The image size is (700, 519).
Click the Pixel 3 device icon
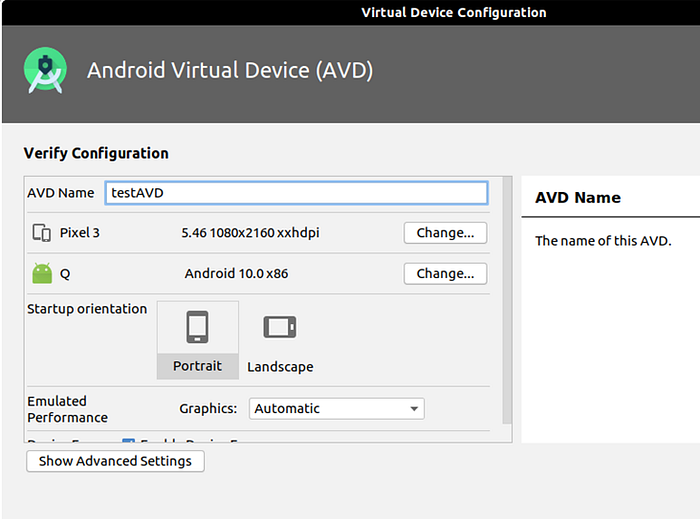pos(42,233)
